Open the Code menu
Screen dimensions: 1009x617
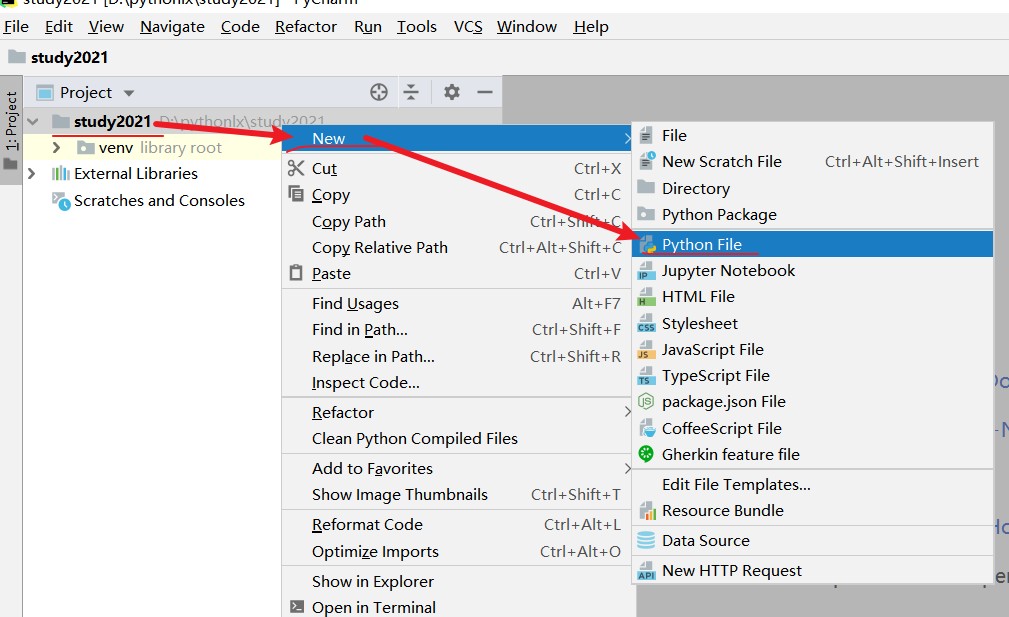(240, 26)
